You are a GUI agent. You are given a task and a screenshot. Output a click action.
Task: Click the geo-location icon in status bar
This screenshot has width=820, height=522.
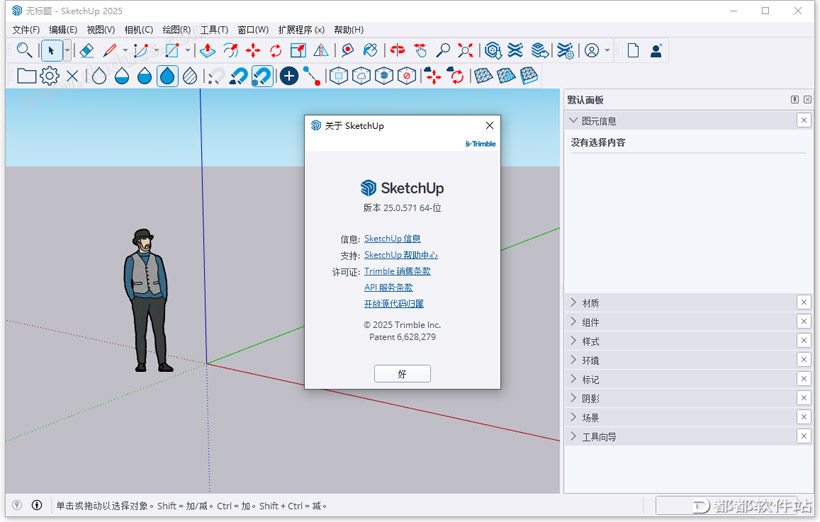[17, 505]
